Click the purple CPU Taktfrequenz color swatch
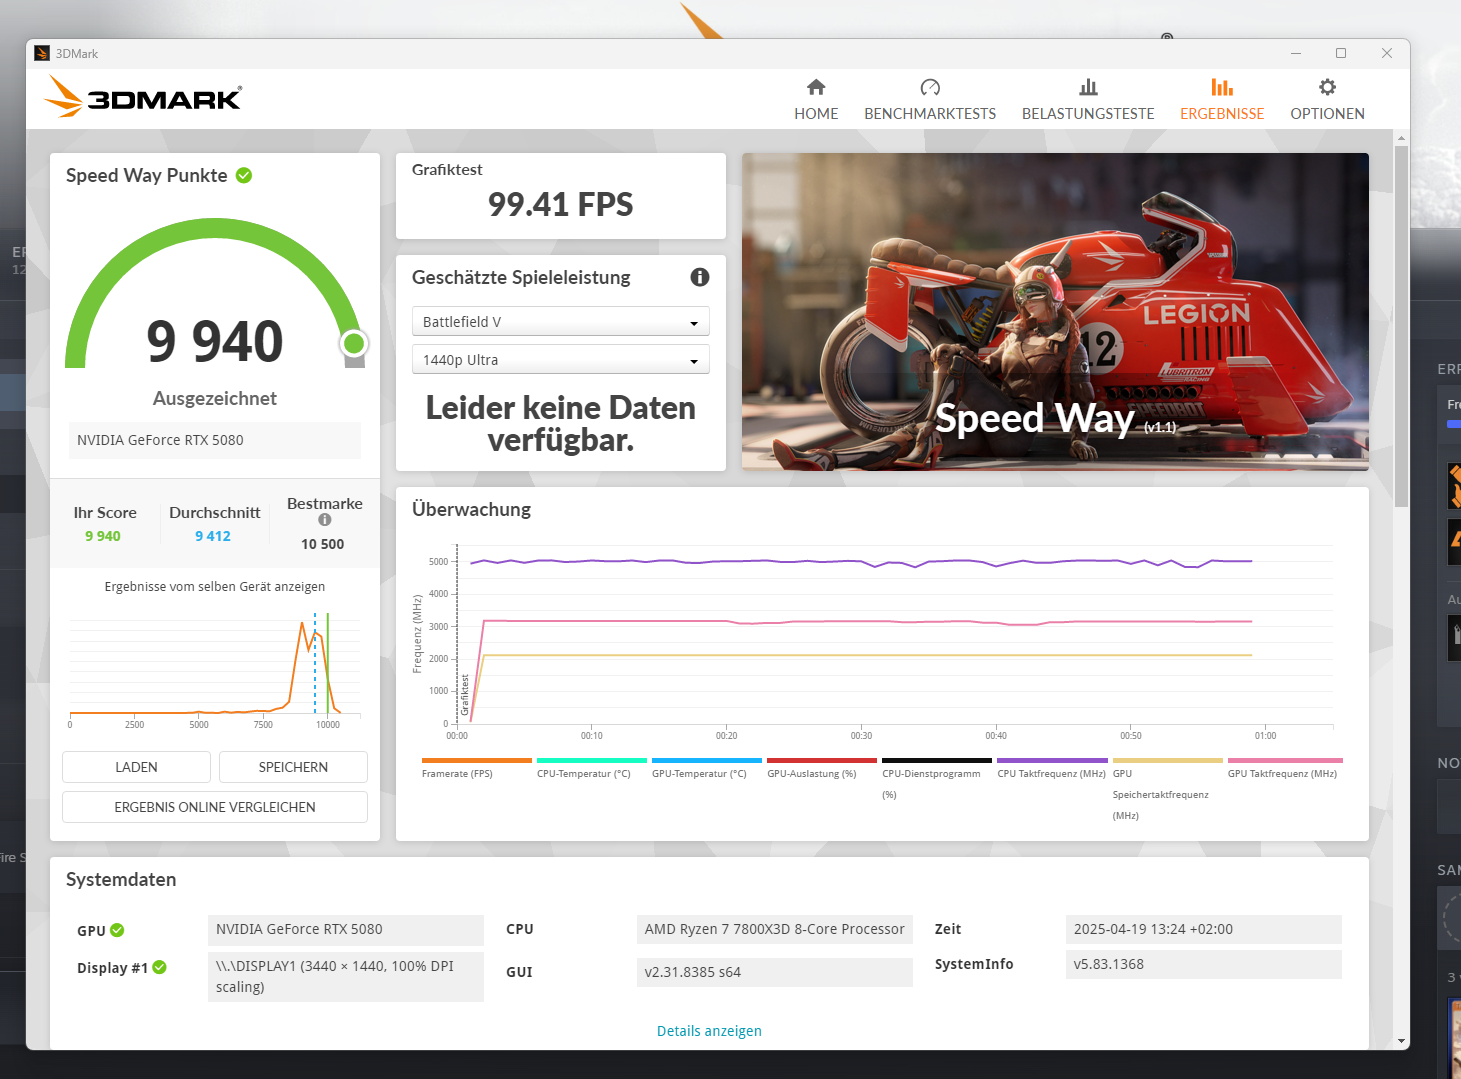 (1051, 760)
